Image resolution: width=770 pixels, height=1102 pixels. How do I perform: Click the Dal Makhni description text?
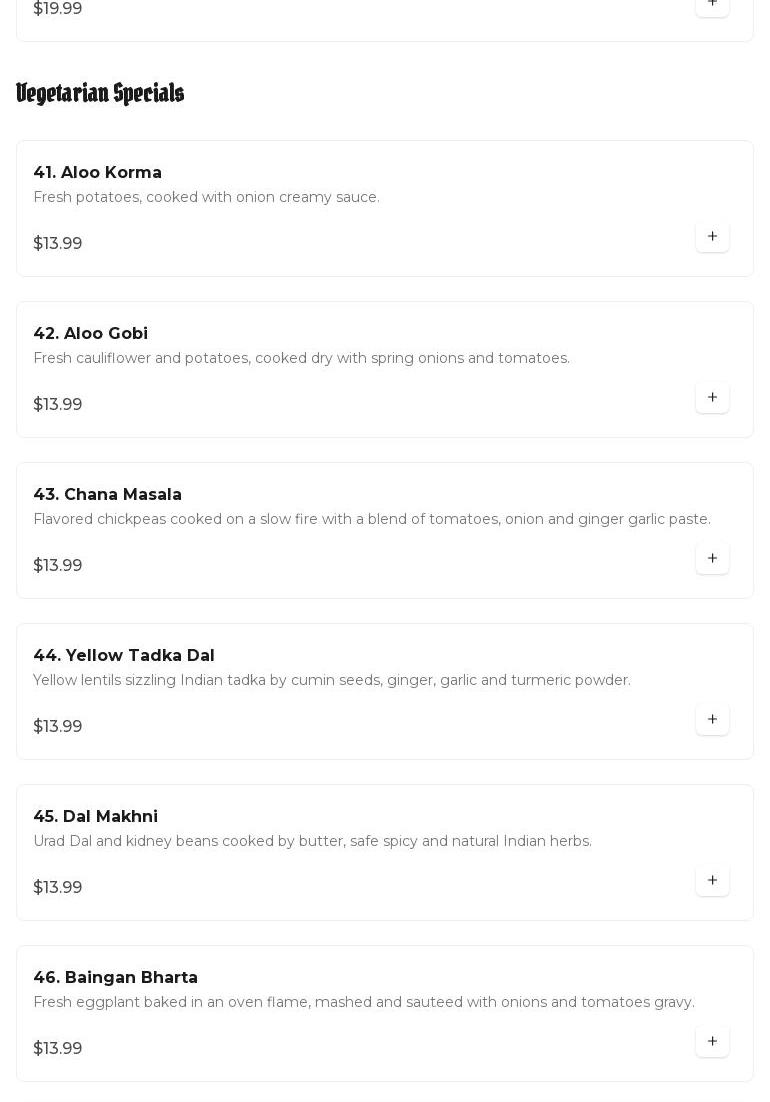click(x=312, y=842)
